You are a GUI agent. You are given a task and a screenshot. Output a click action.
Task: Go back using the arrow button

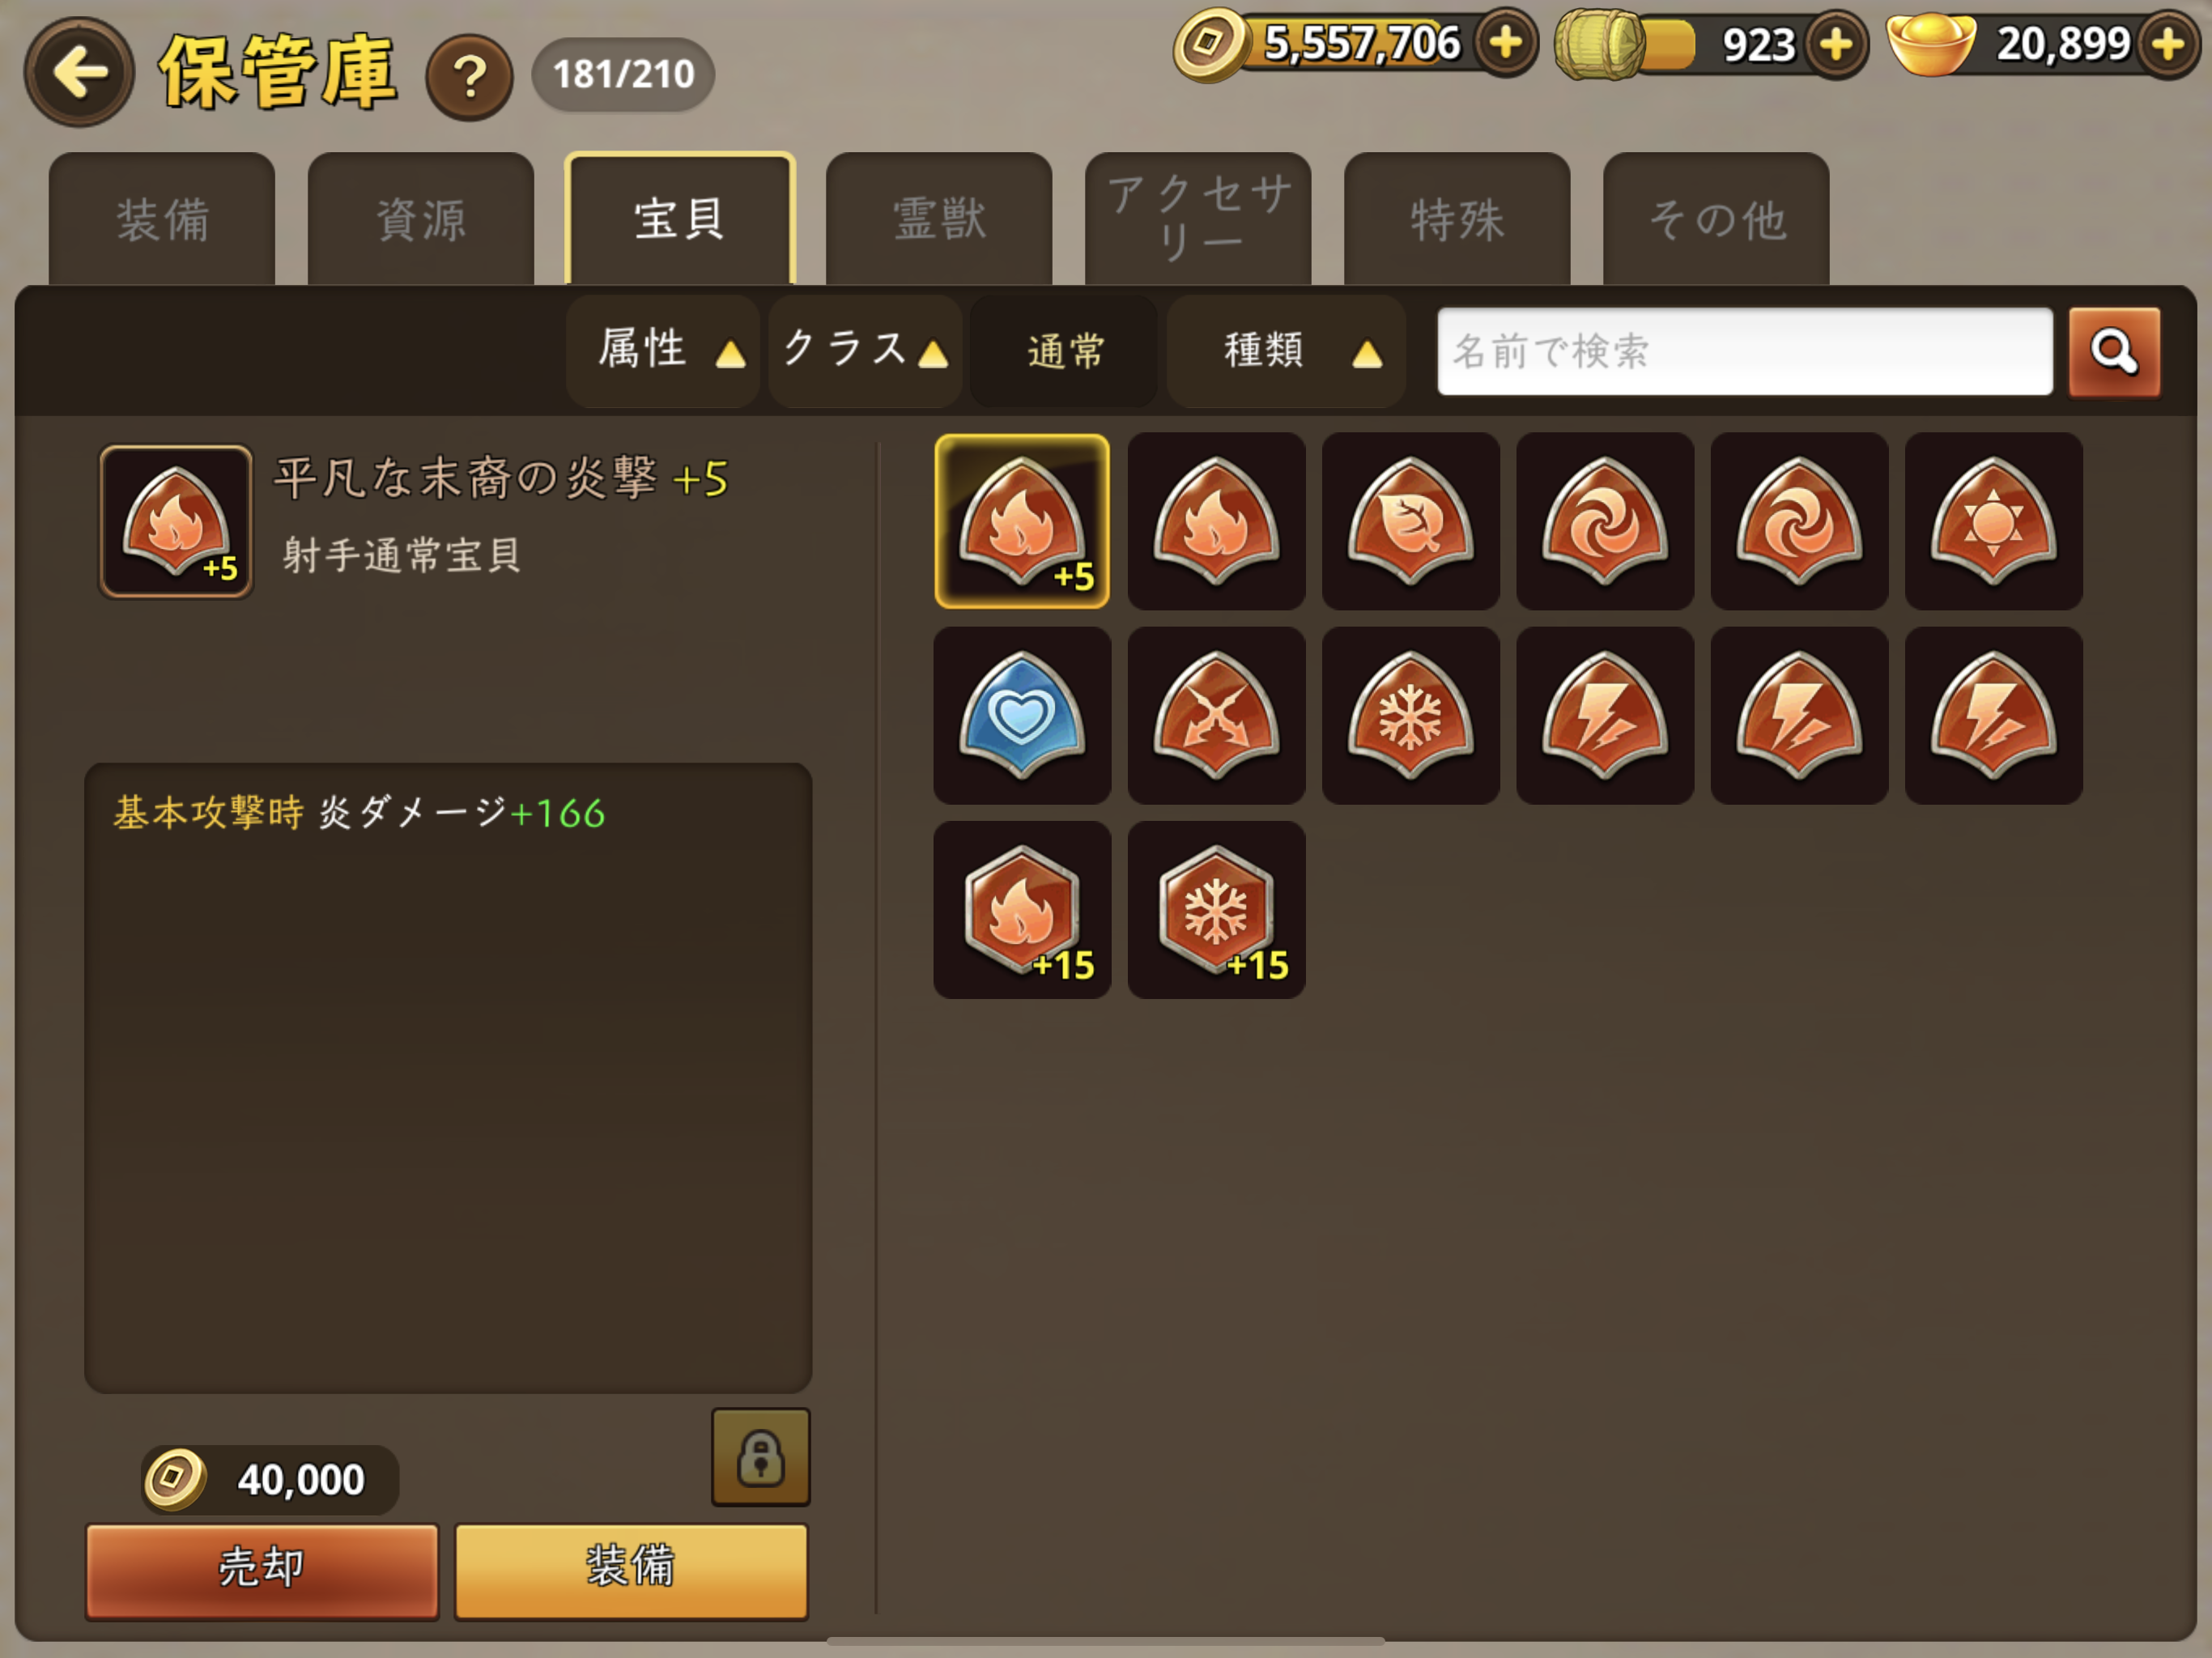point(79,72)
